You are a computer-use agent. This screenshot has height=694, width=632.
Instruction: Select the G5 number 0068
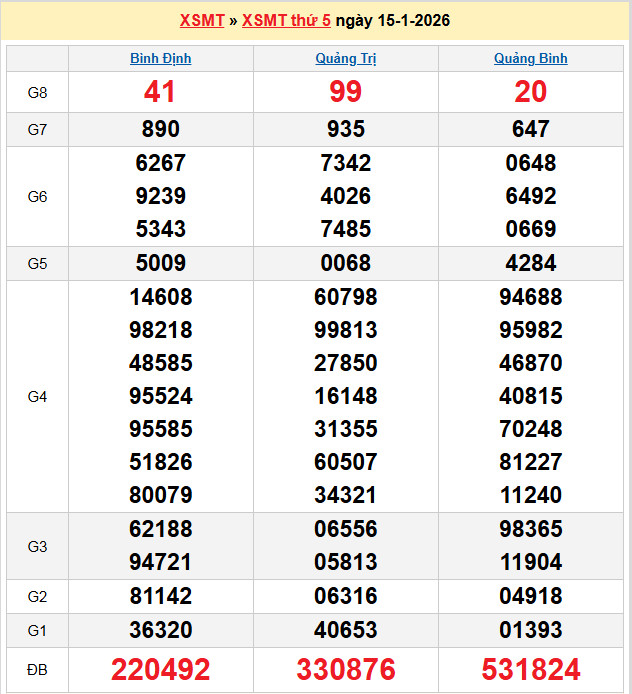(345, 264)
